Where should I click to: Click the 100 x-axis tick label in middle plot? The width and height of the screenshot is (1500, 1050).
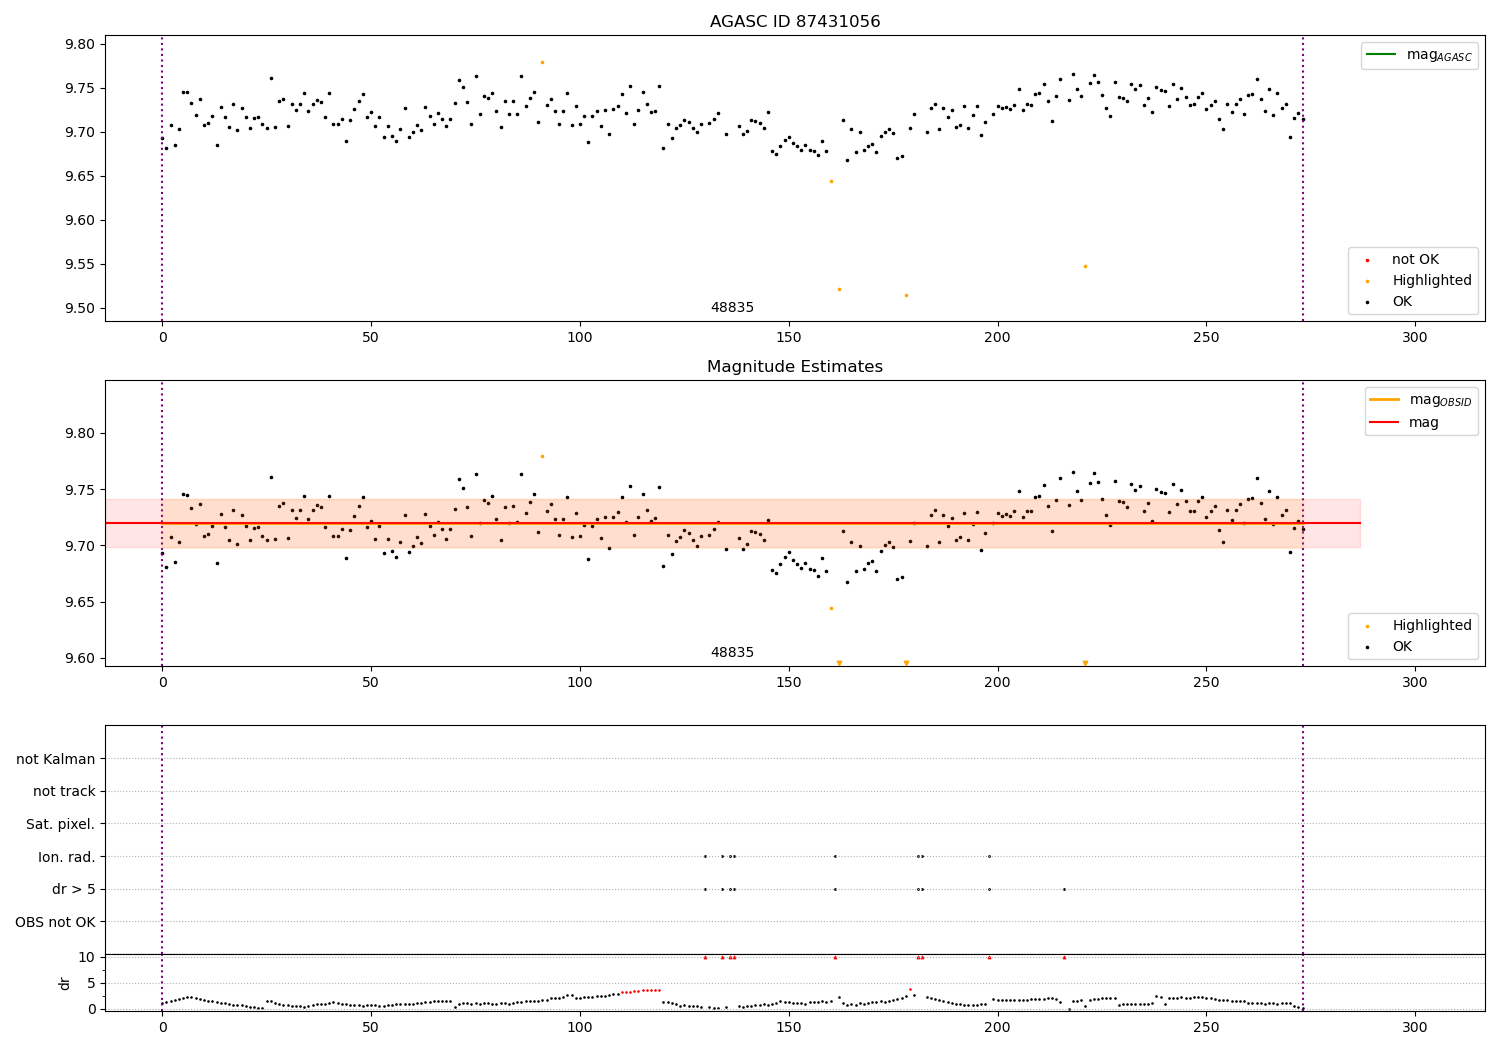579,683
